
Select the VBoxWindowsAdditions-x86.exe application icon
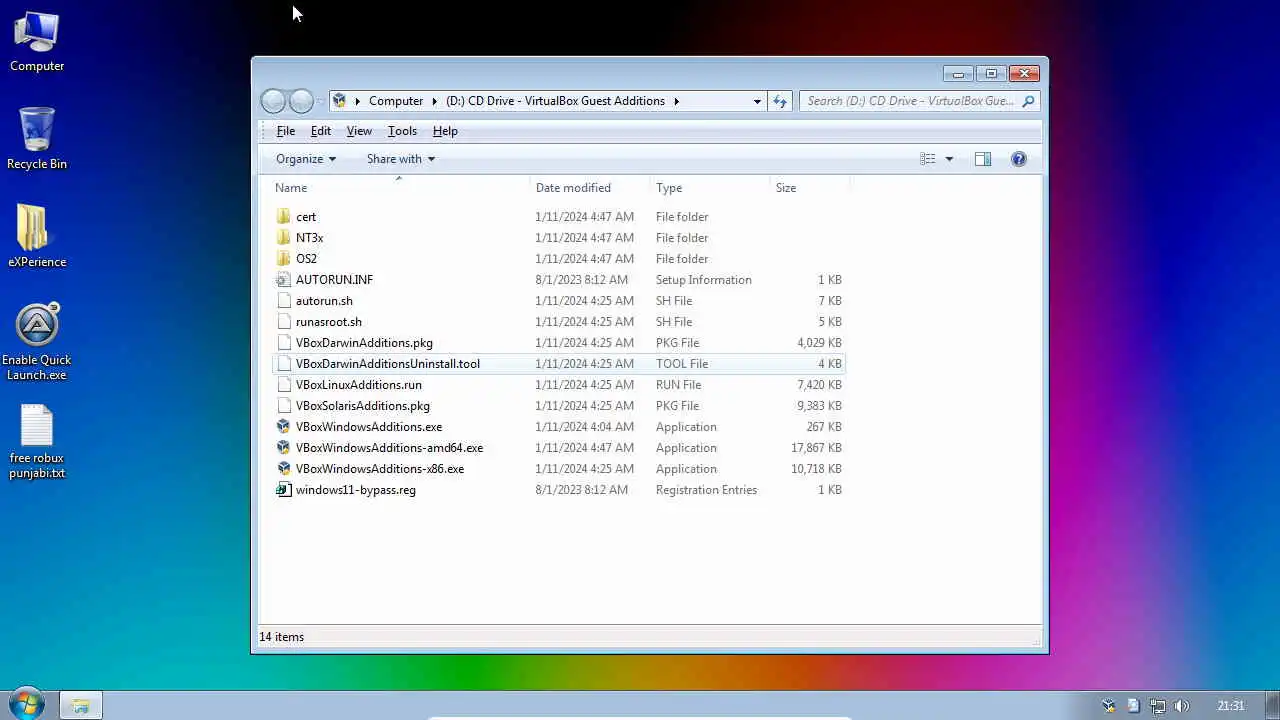(284, 469)
